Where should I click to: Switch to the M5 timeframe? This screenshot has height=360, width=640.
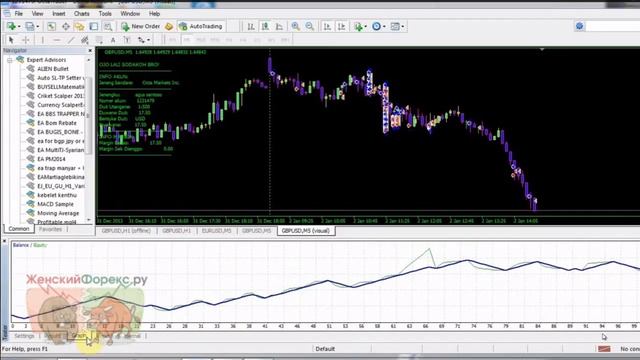187,40
